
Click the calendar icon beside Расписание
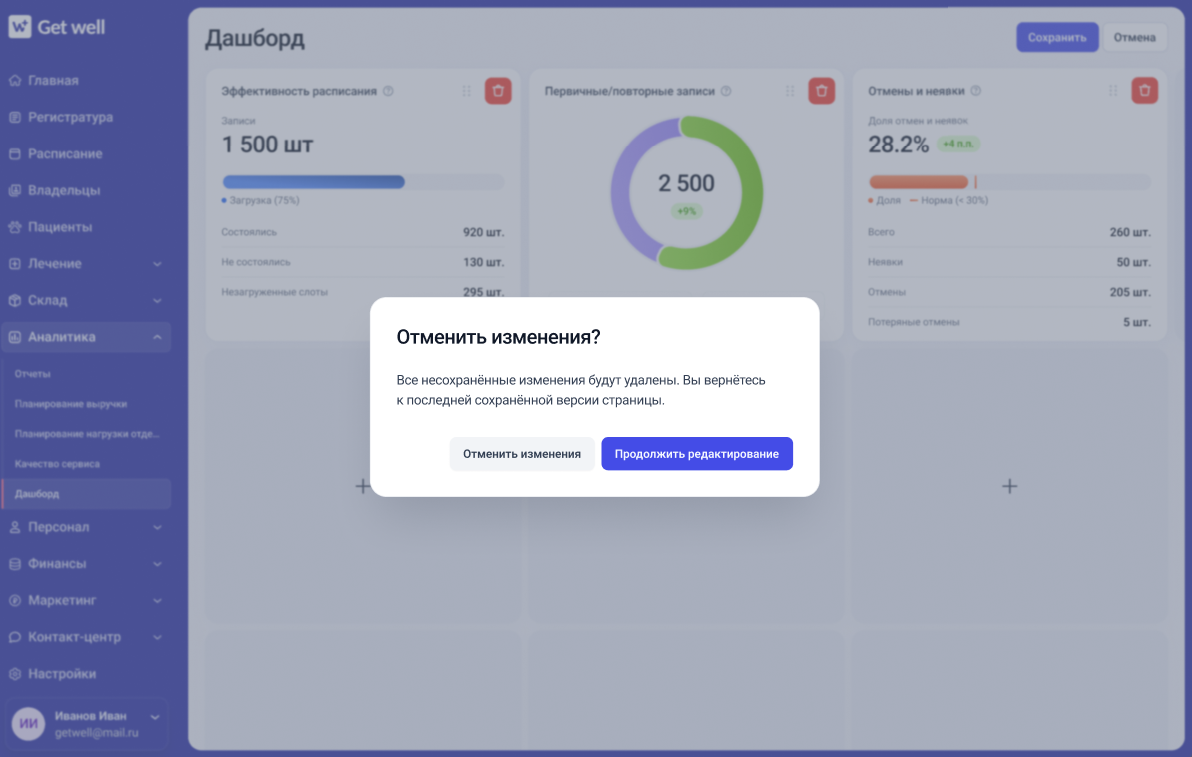[x=15, y=154]
